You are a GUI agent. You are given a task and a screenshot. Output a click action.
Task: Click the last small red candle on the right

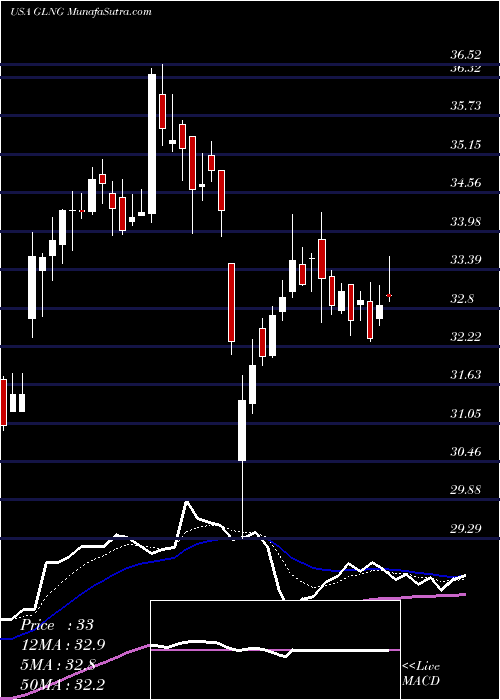[389, 295]
